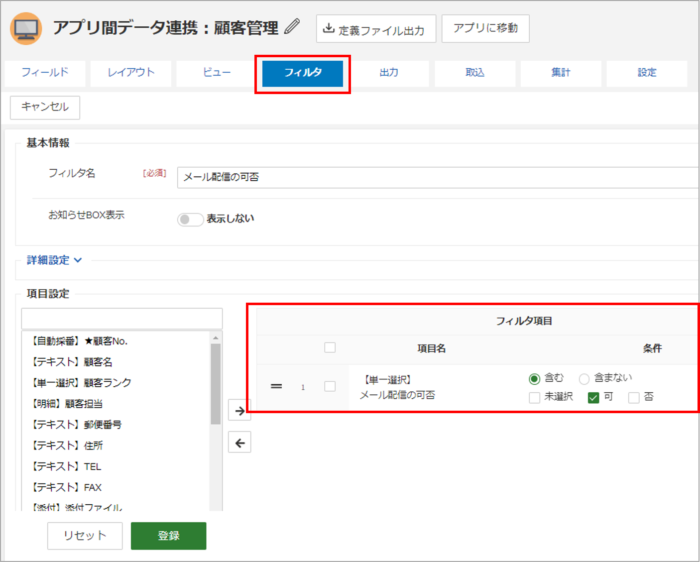Check the 否 checkbox
Viewport: 700px width, 562px height.
tap(633, 397)
